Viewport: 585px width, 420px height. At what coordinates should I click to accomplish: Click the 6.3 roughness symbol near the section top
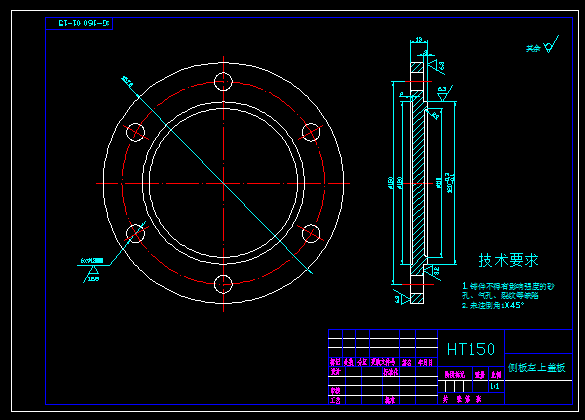[436, 66]
